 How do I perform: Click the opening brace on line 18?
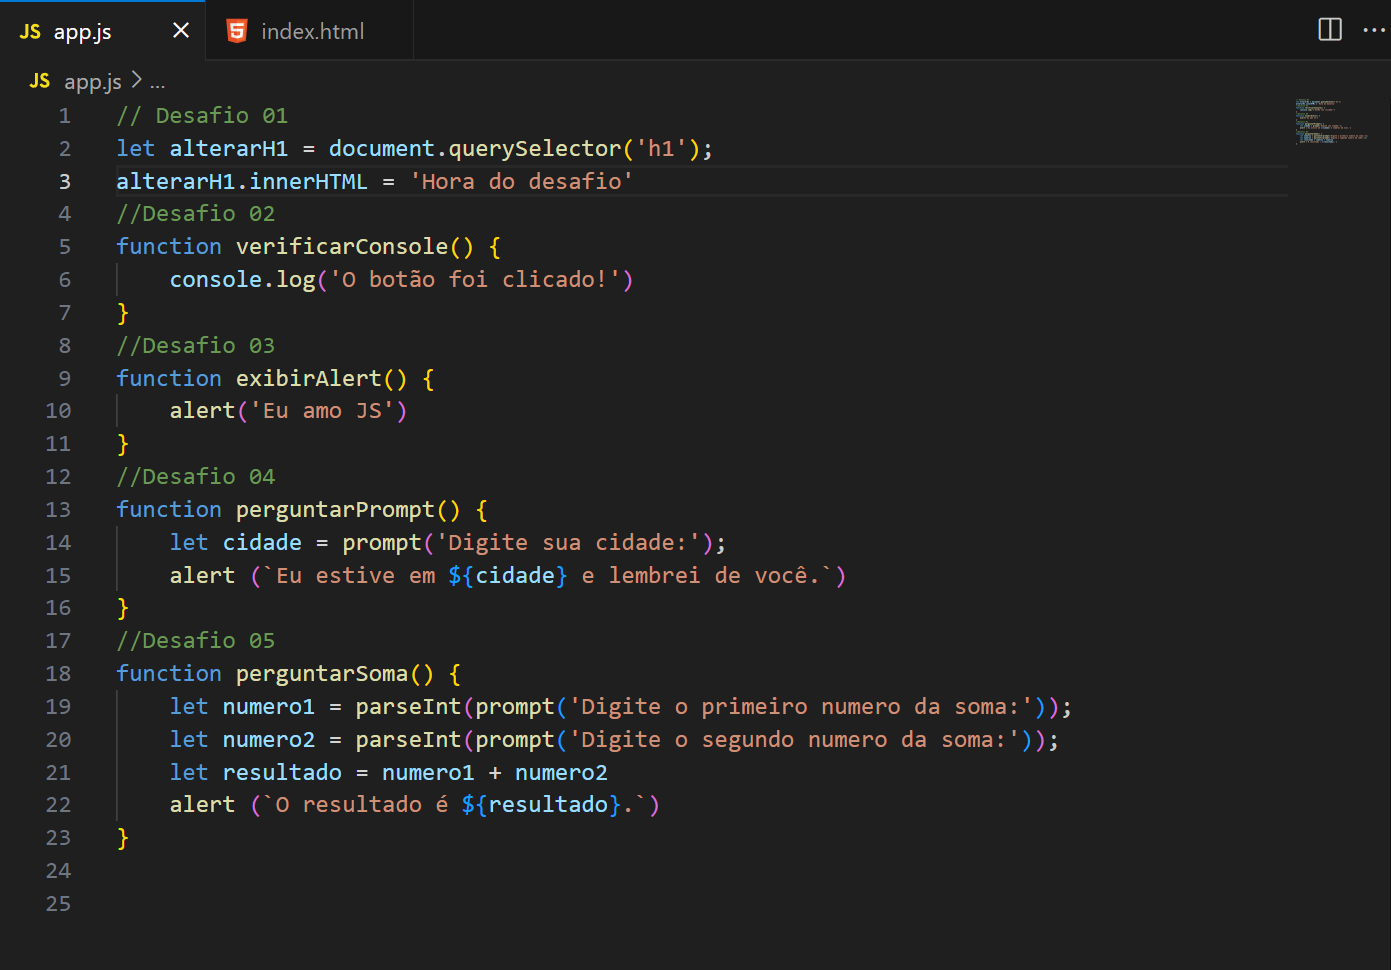click(455, 674)
